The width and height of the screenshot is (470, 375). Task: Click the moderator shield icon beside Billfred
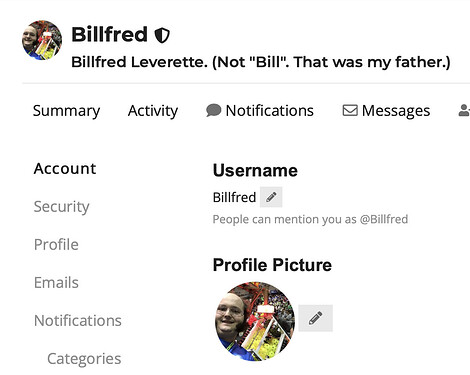pyautogui.click(x=162, y=35)
